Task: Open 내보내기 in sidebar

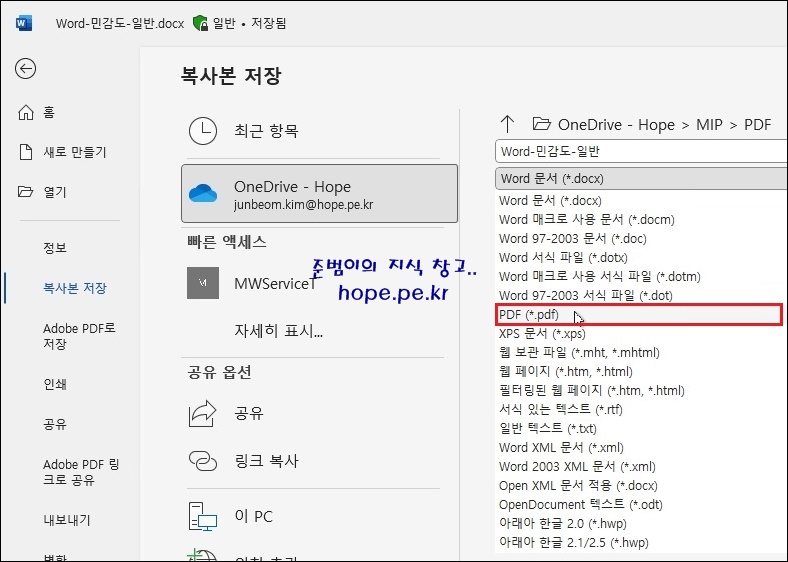Action: click(67, 520)
